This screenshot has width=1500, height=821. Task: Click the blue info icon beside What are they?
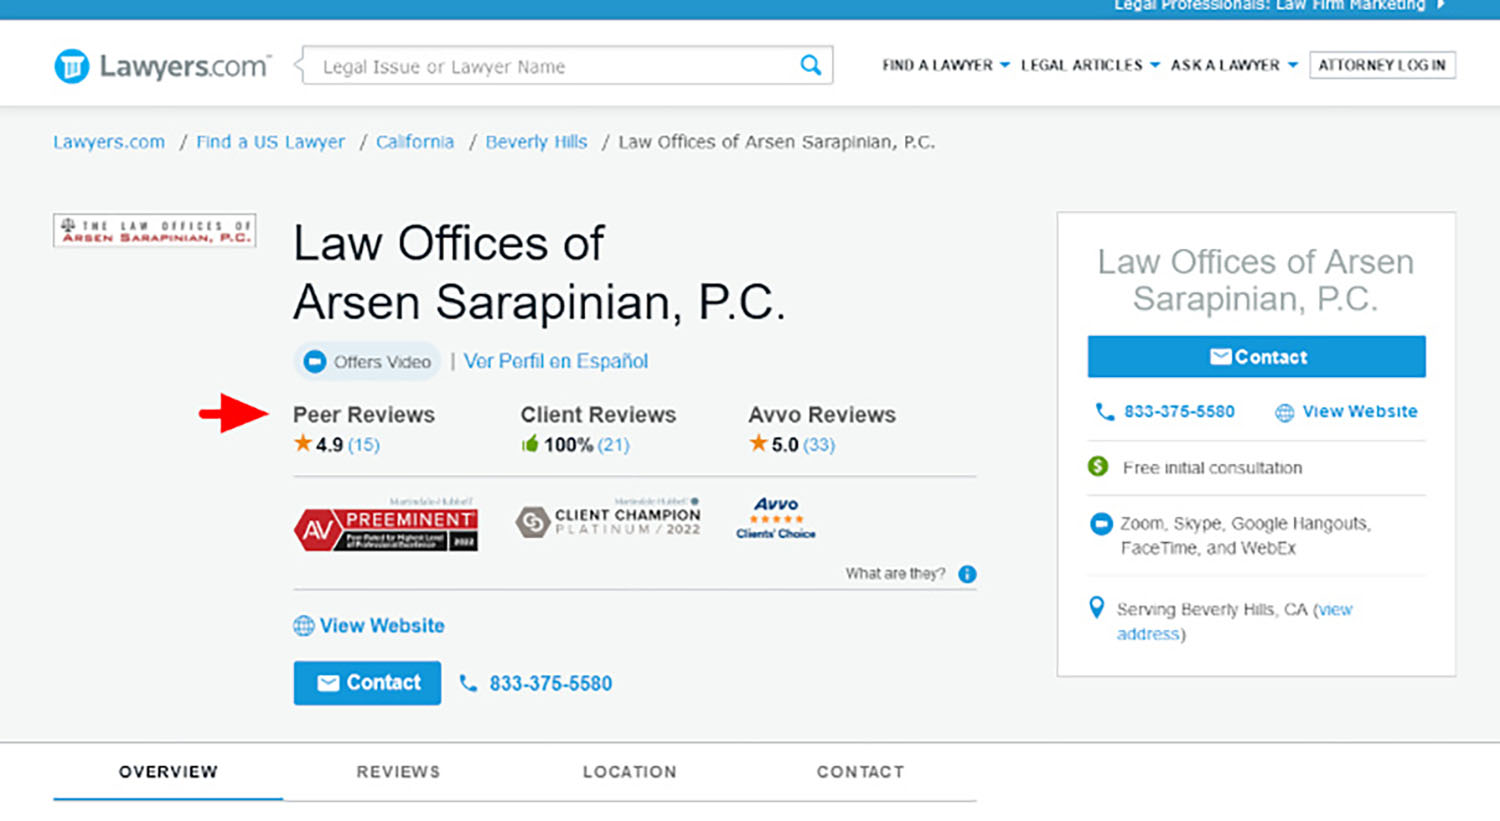pos(965,574)
